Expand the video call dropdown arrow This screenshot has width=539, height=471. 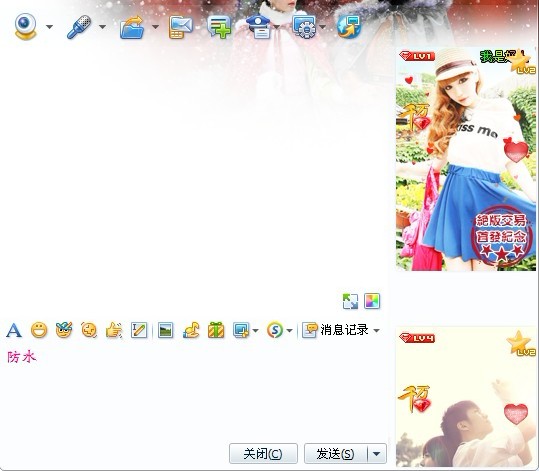[x=50, y=27]
